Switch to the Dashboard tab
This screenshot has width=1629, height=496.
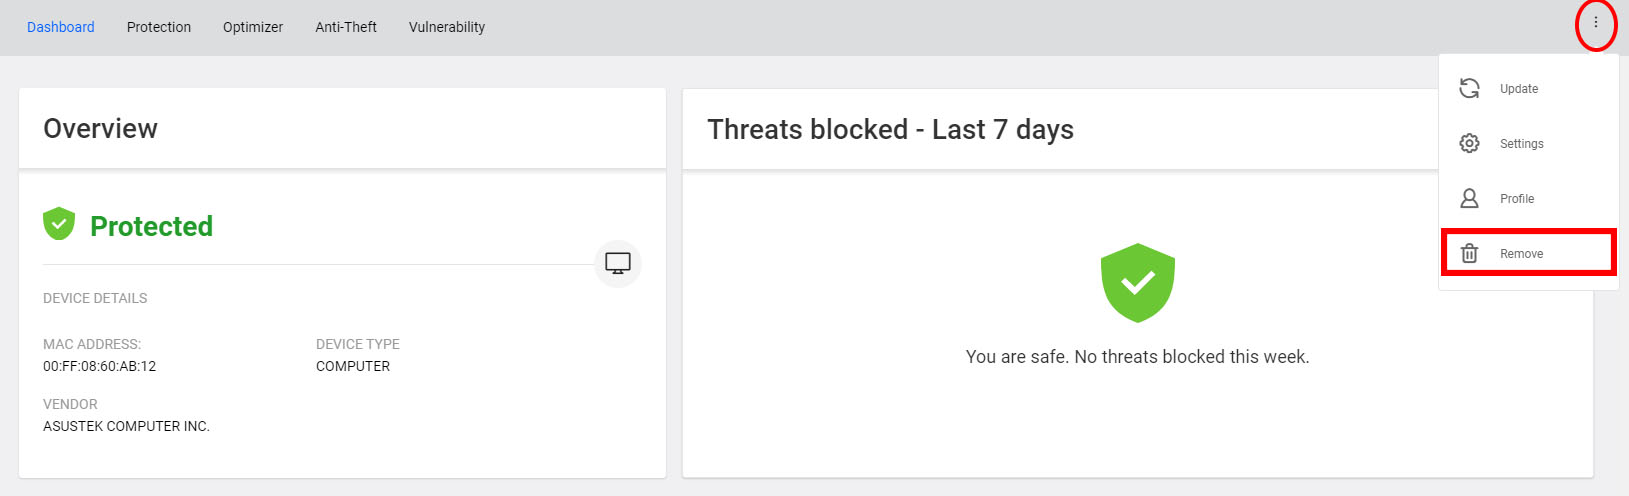(61, 27)
